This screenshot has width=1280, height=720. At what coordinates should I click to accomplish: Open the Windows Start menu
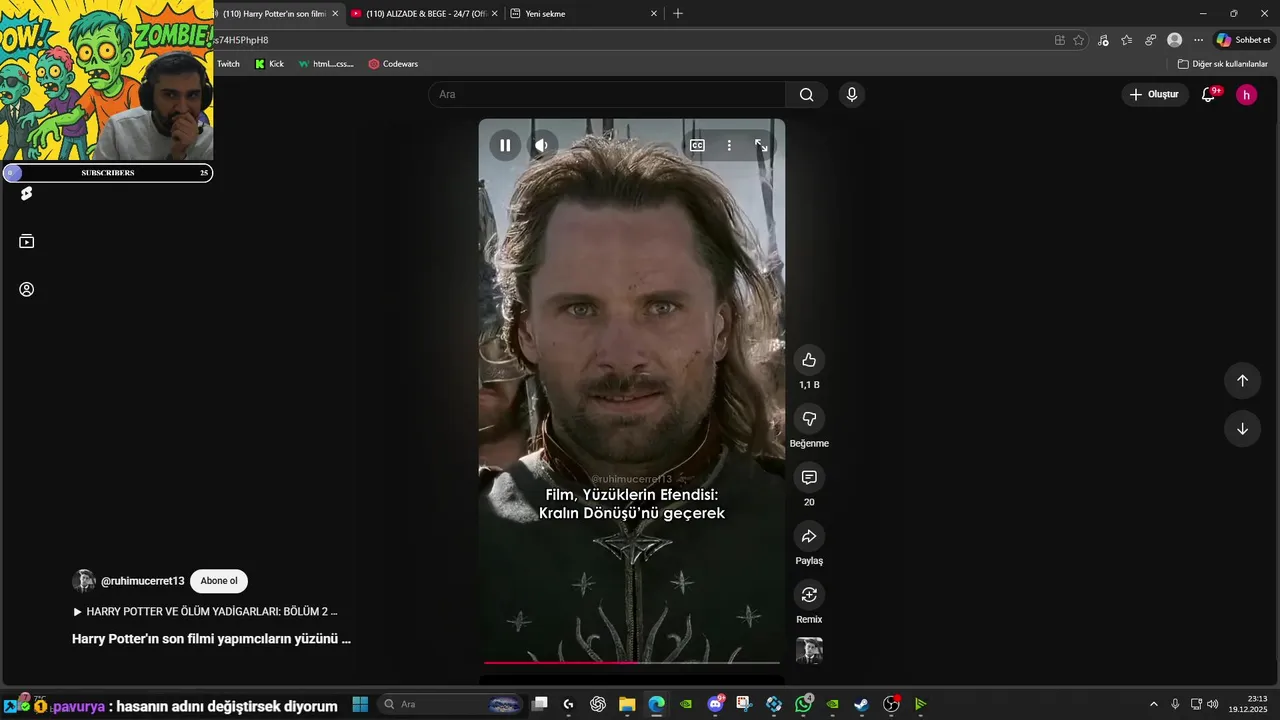click(360, 704)
